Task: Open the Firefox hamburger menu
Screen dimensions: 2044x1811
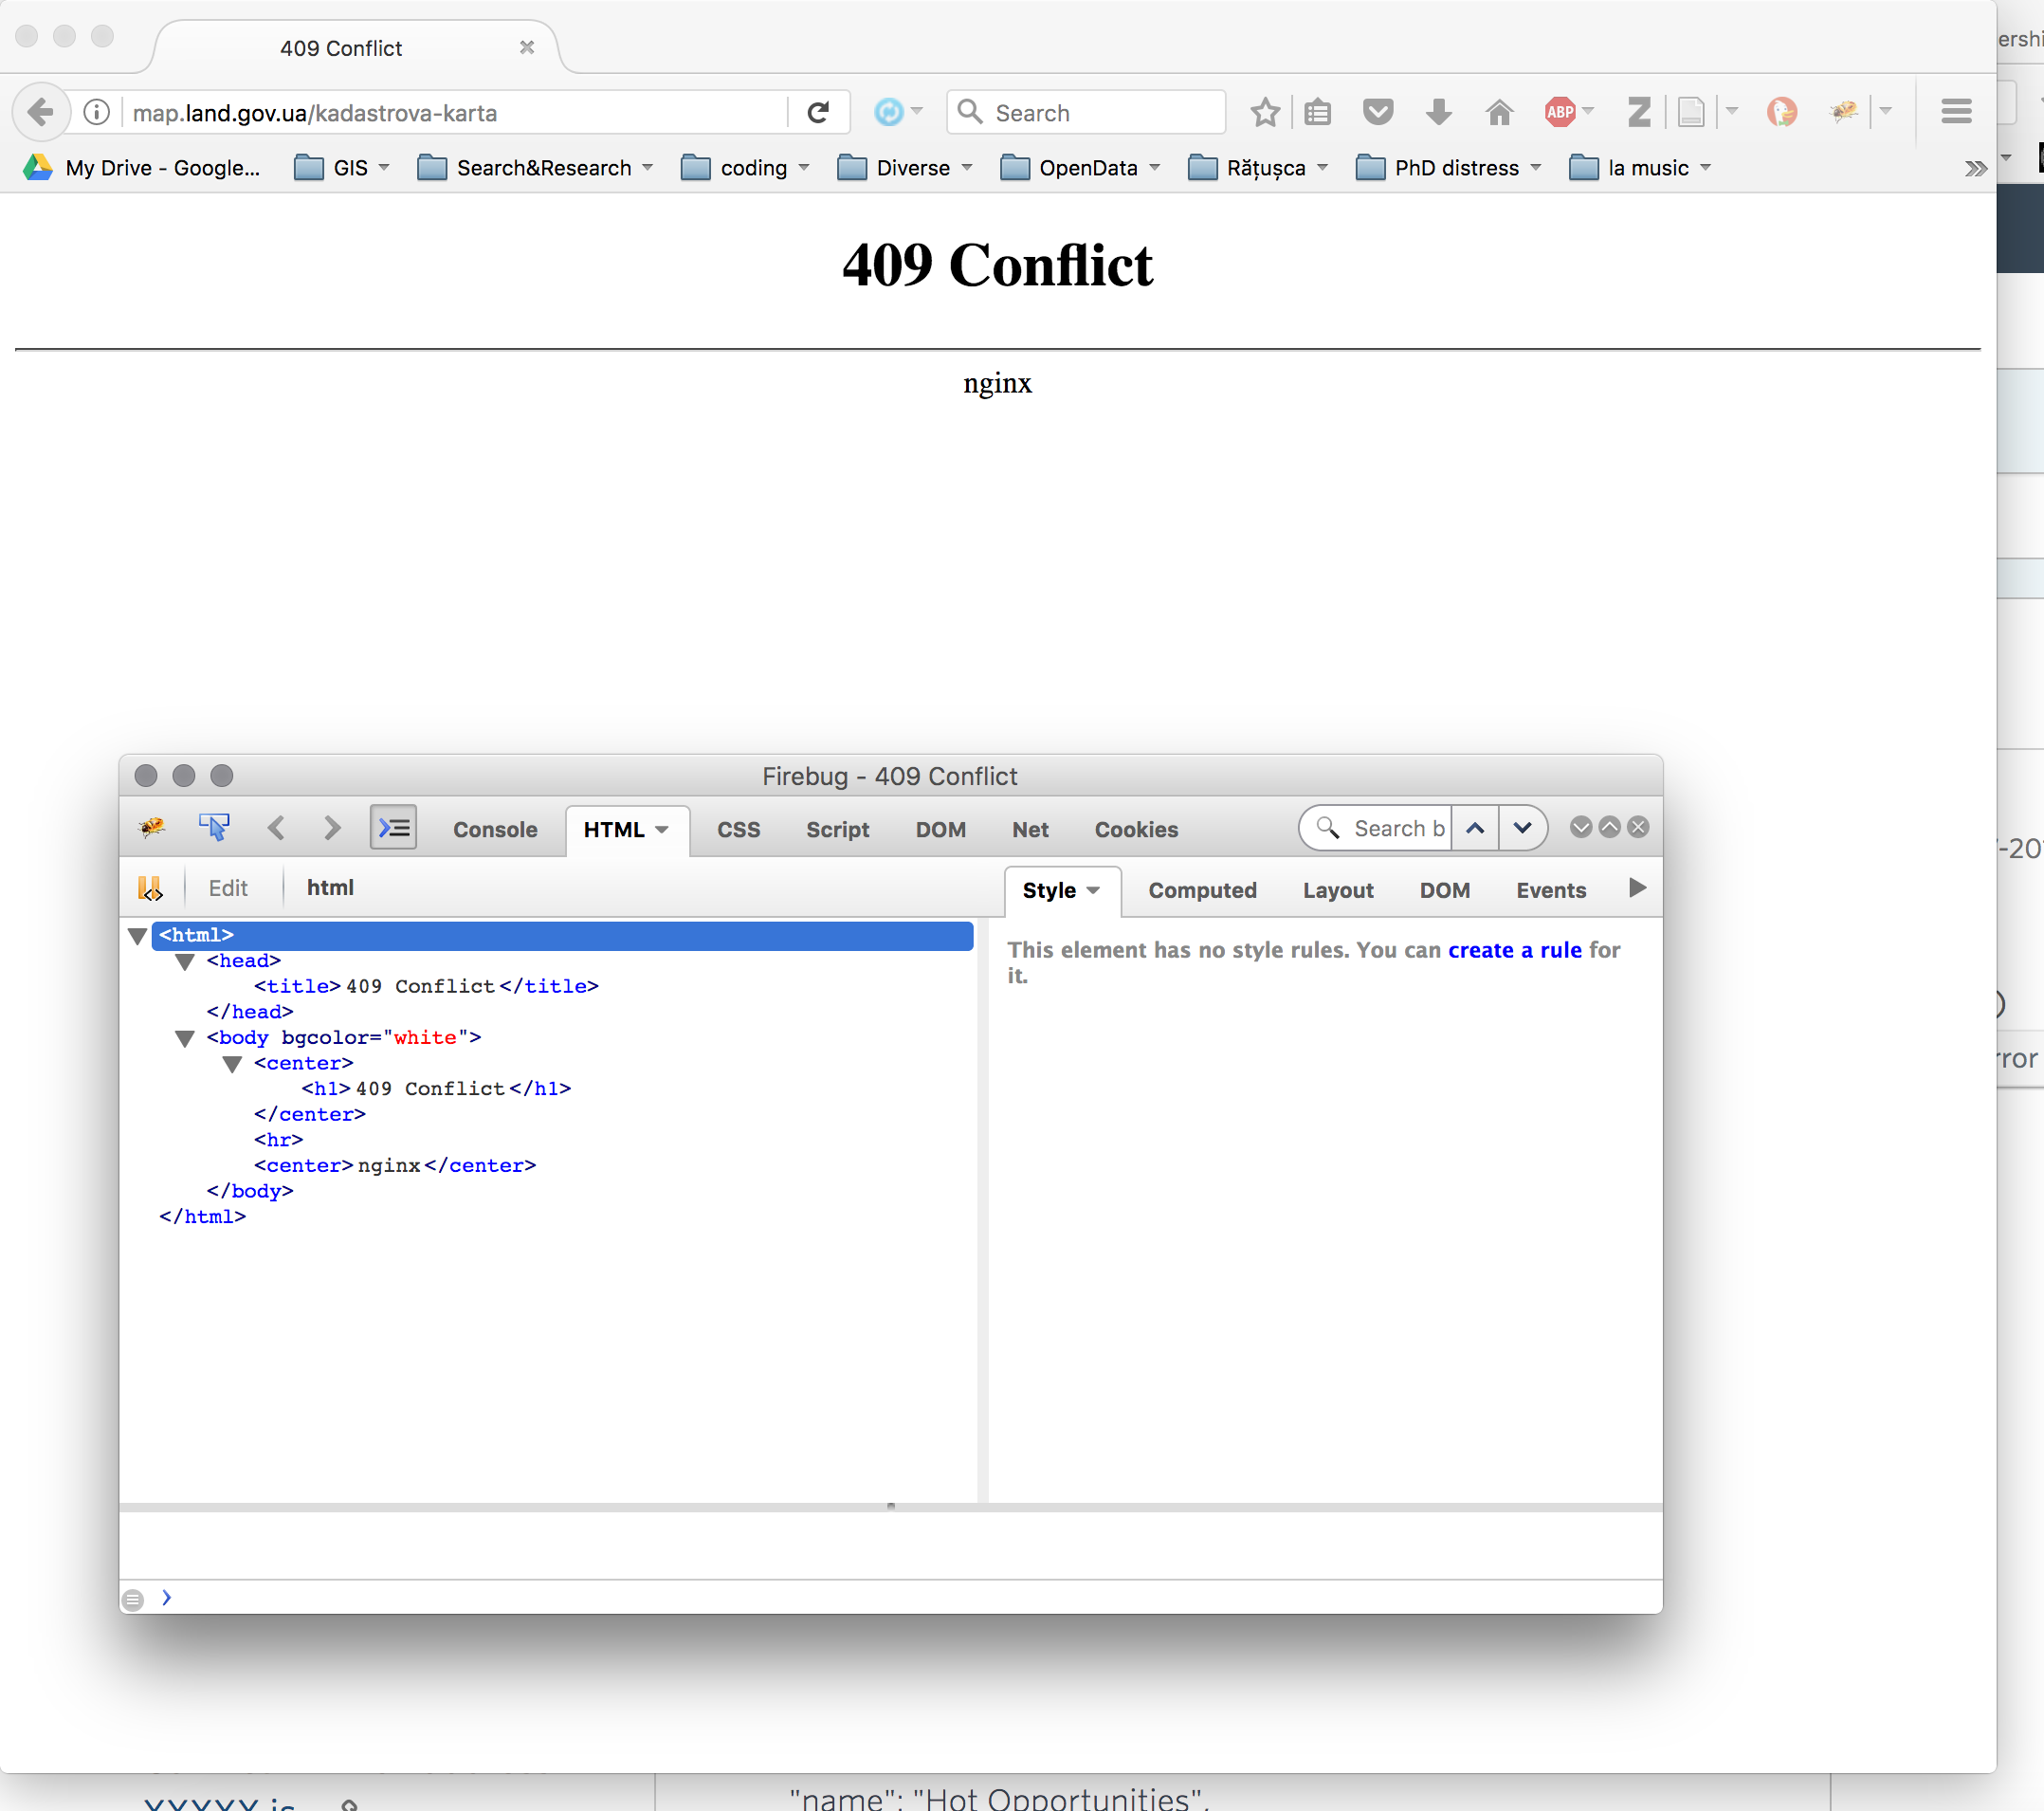Action: coord(1955,112)
